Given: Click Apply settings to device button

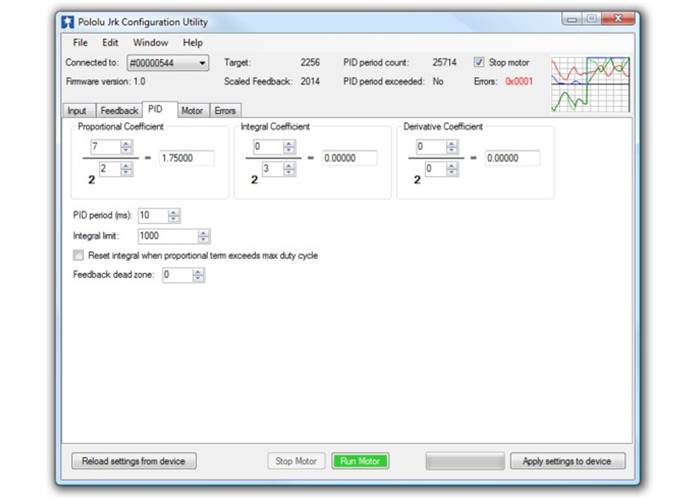Looking at the screenshot, I should (567, 461).
